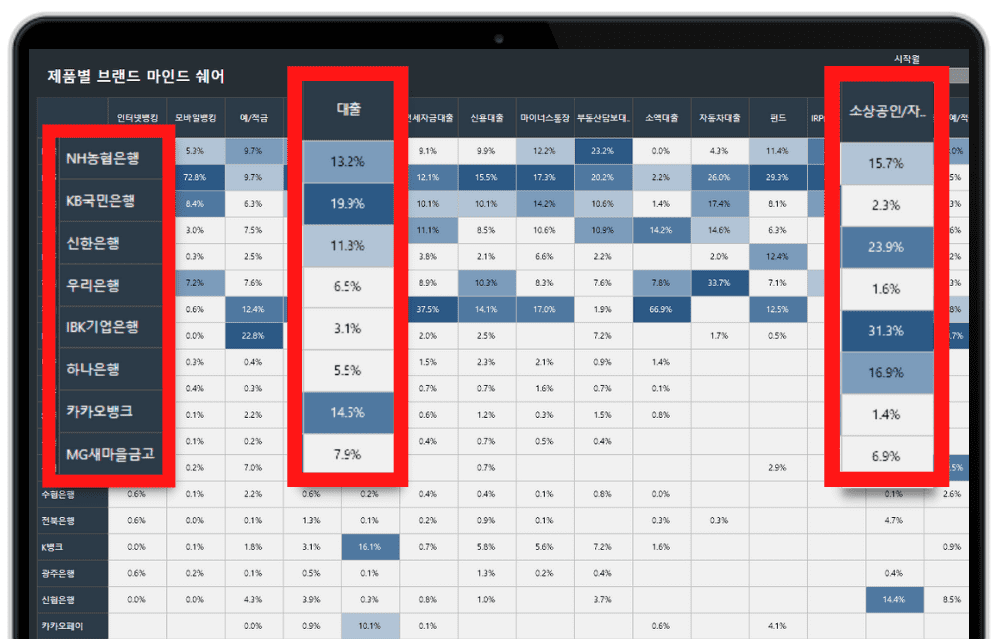Viewport: 1000px width, 639px height.
Task: Select the 31.3% cell under 소상공인/자..
Action: coord(886,331)
